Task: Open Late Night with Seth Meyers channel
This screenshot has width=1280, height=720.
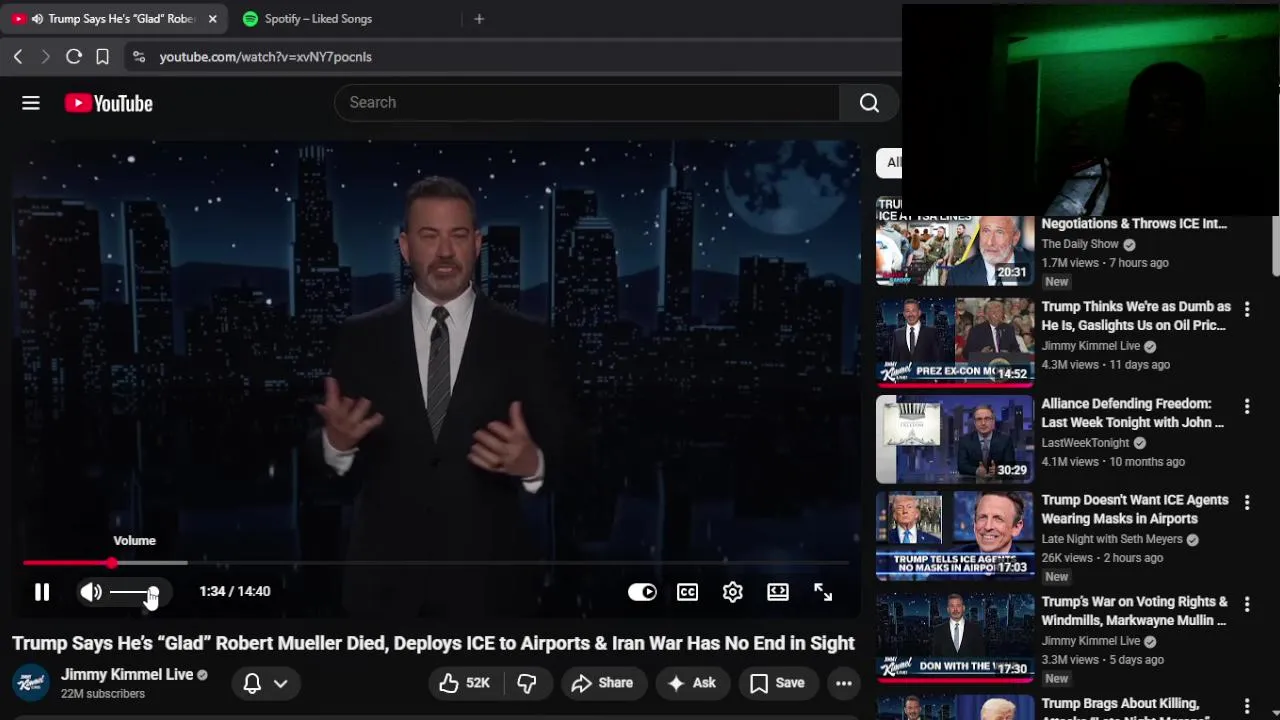Action: [x=1112, y=539]
